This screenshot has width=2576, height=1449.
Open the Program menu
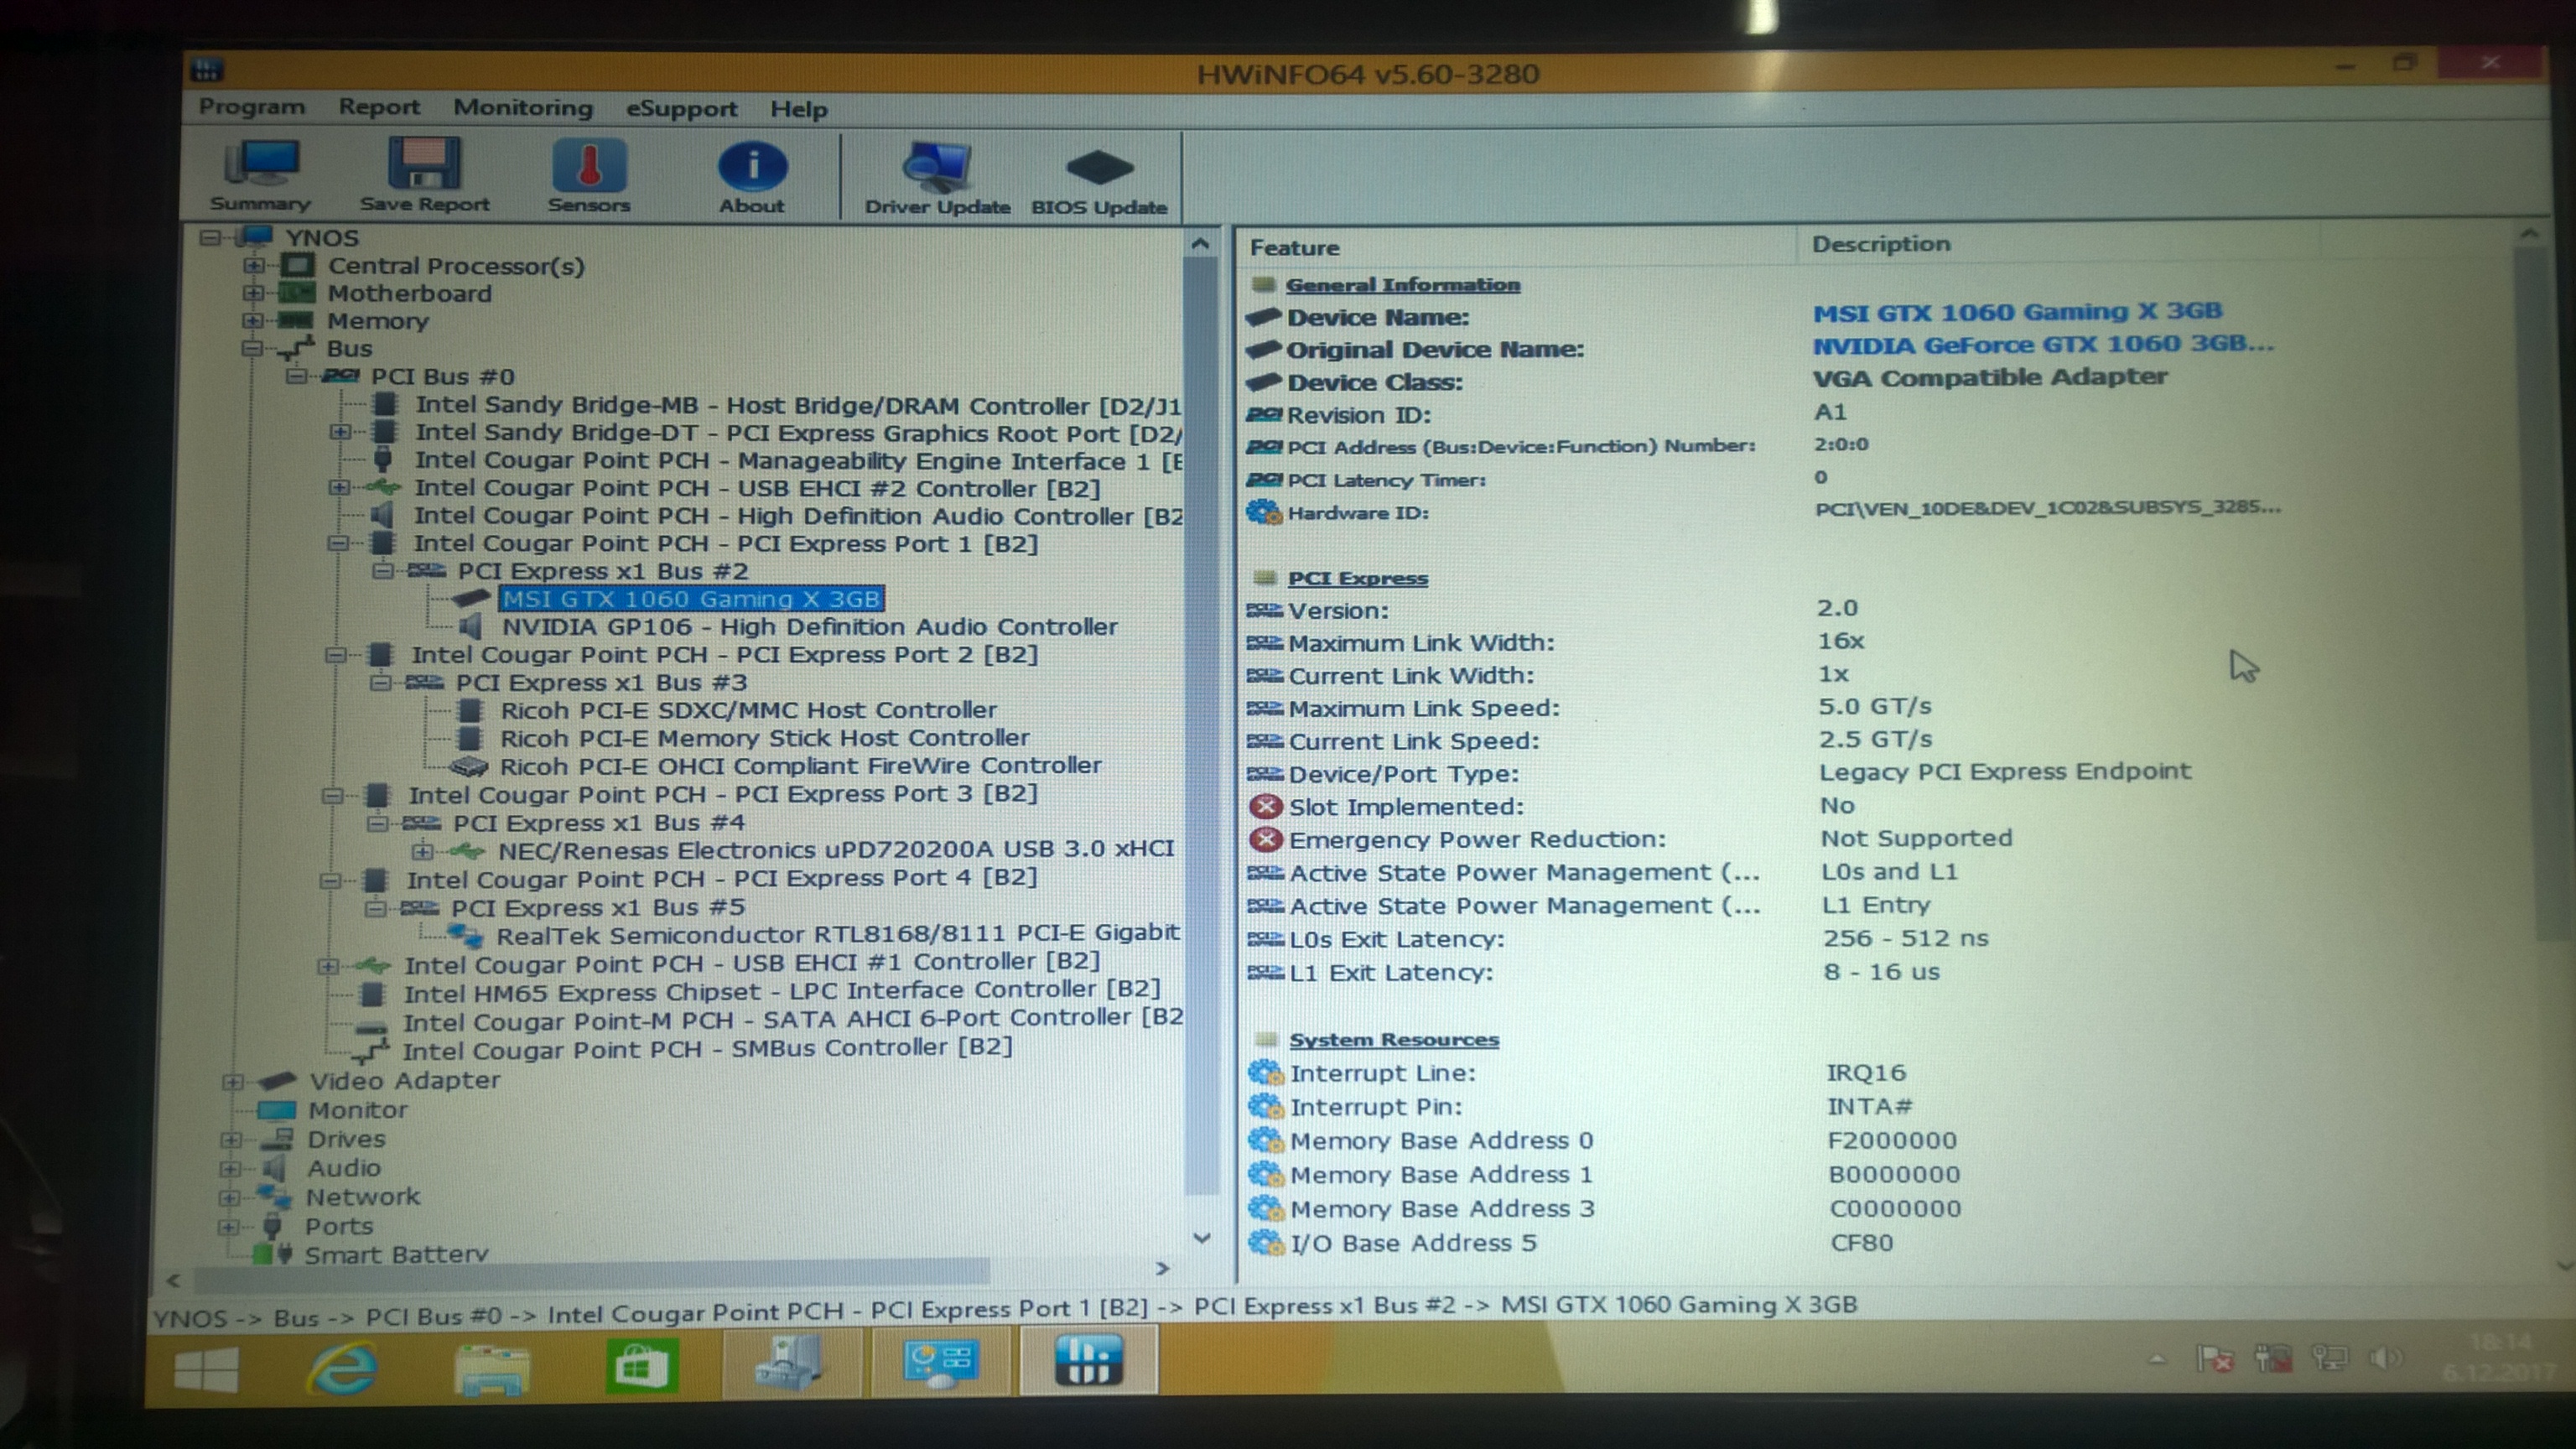(x=252, y=106)
